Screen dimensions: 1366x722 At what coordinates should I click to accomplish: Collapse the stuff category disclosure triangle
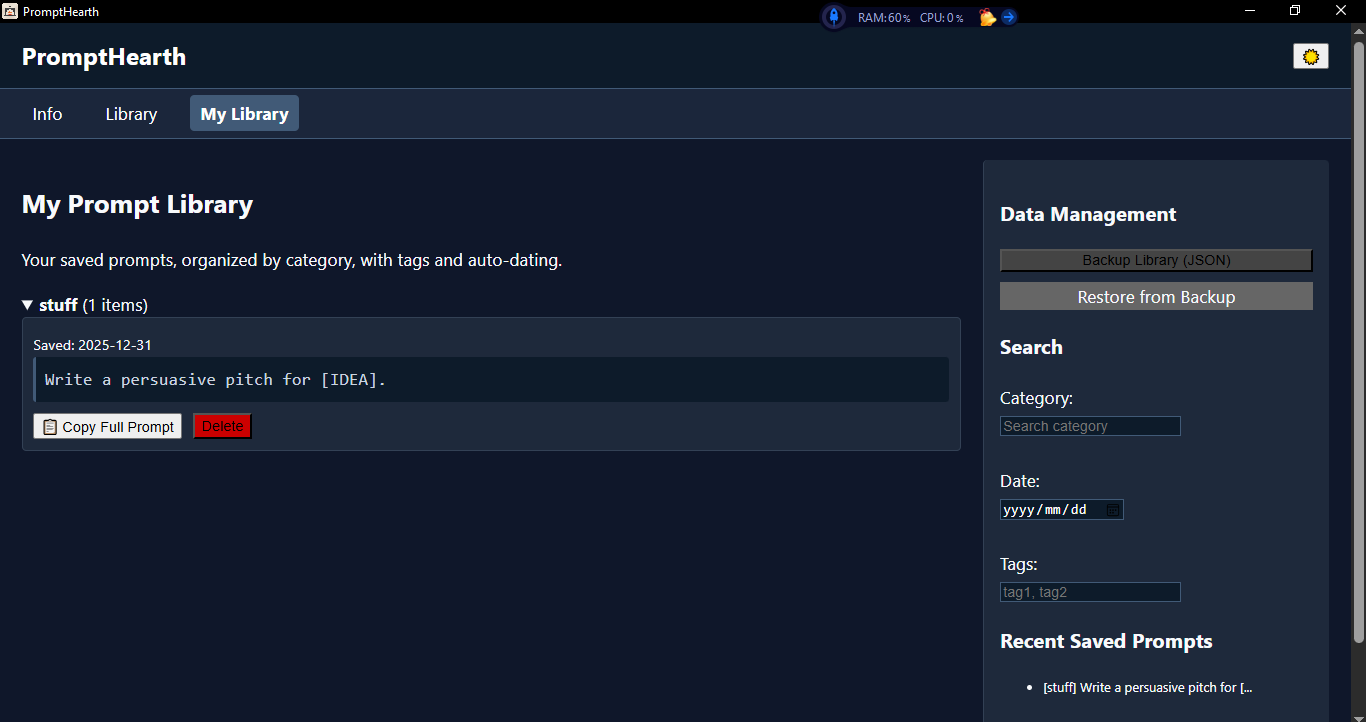point(28,305)
